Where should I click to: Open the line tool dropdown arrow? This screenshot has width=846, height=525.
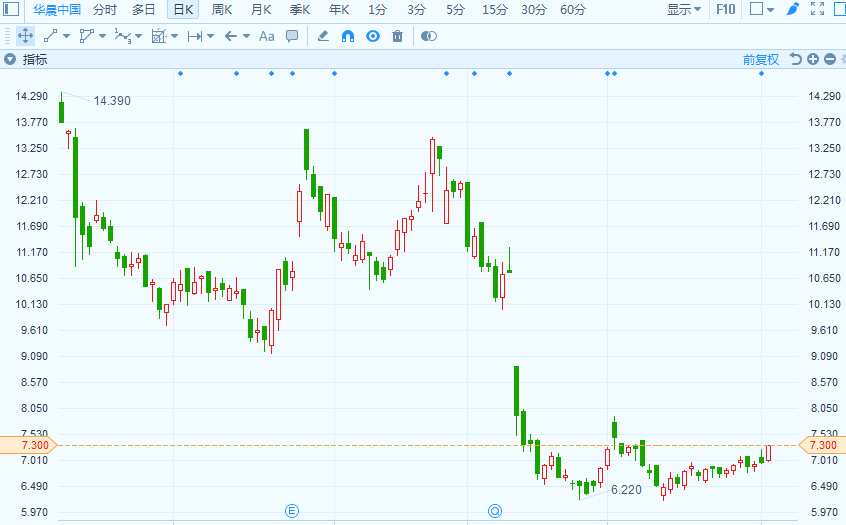click(66, 36)
